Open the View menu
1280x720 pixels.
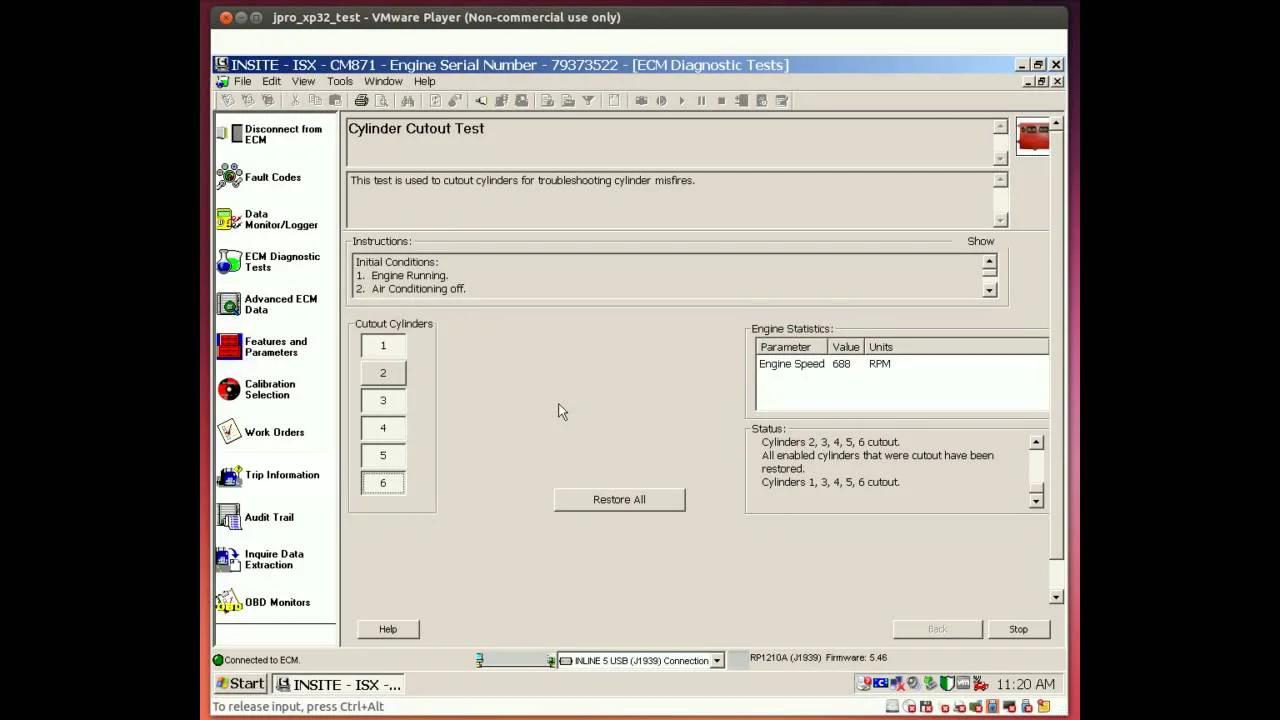tap(303, 81)
